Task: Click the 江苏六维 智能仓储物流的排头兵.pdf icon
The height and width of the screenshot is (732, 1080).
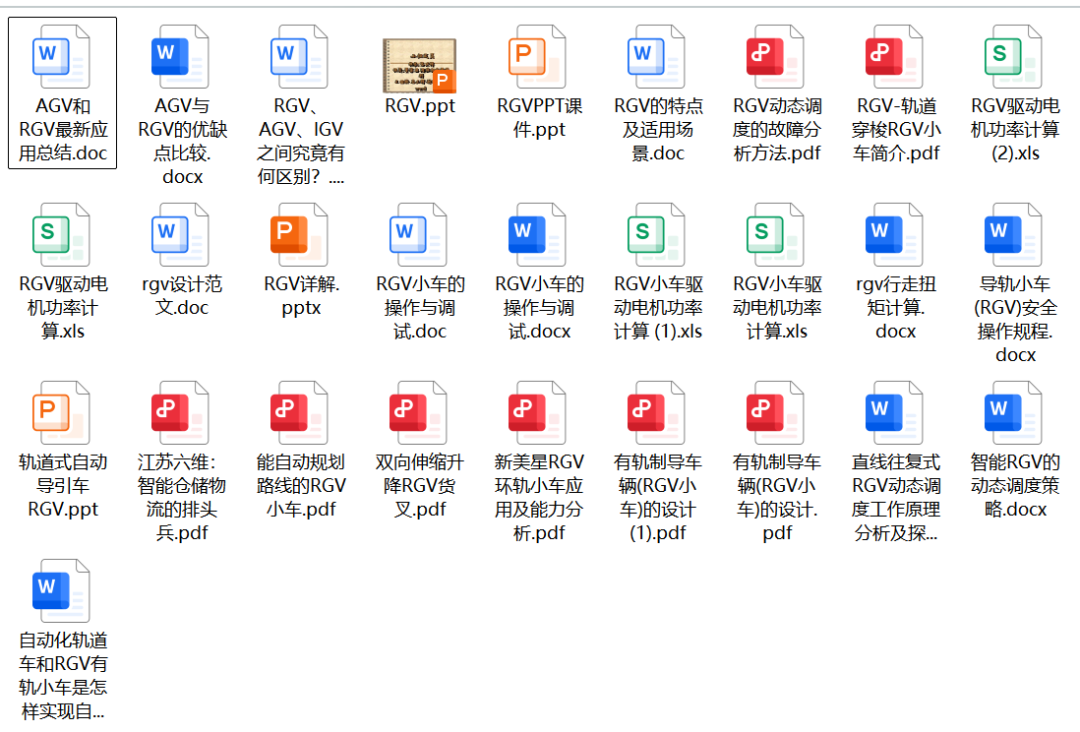Action: pyautogui.click(x=181, y=414)
